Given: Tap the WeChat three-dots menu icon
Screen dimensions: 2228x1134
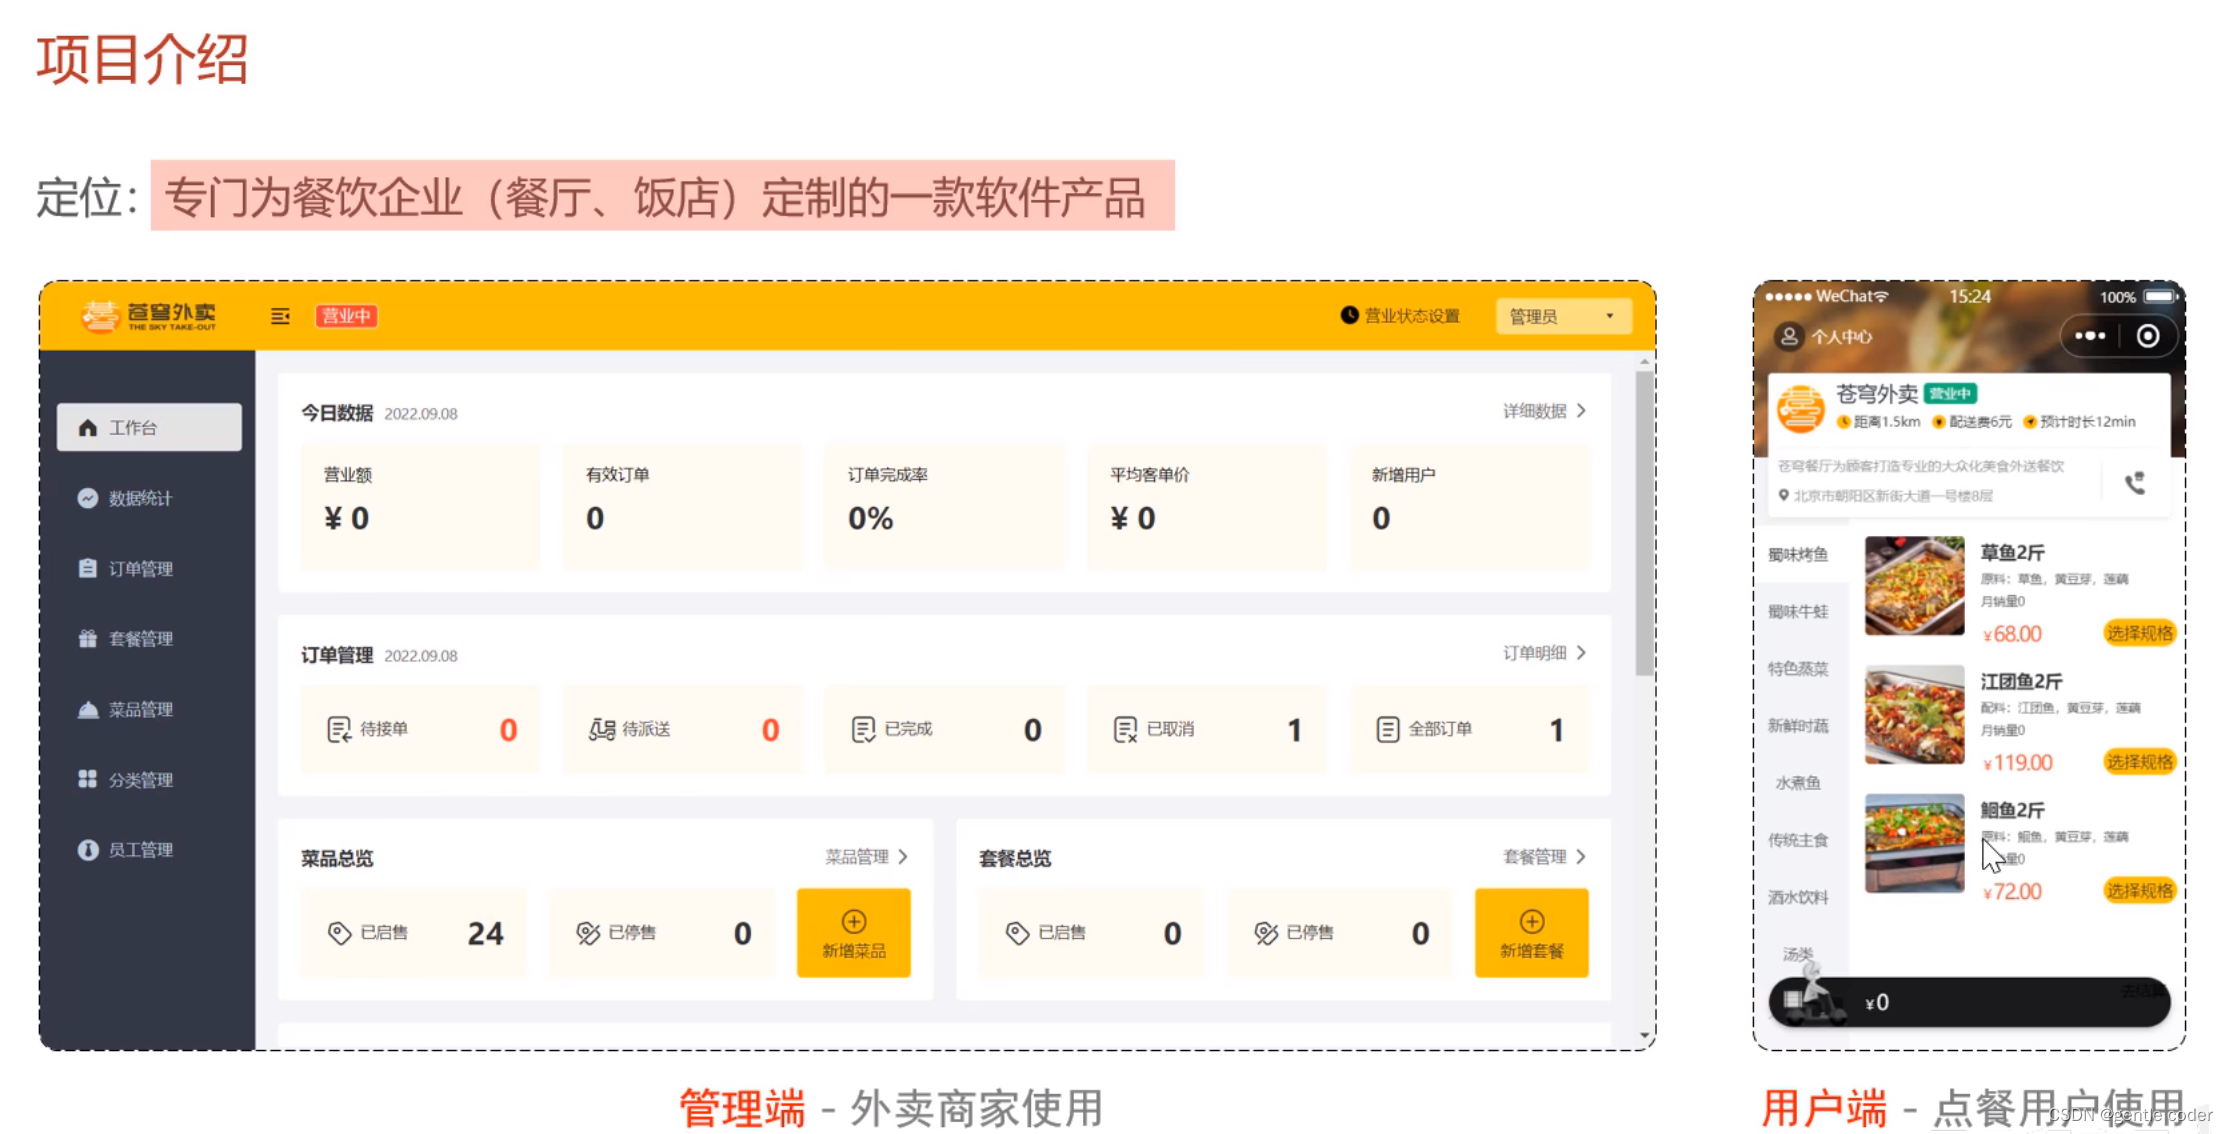Looking at the screenshot, I should [x=2090, y=336].
